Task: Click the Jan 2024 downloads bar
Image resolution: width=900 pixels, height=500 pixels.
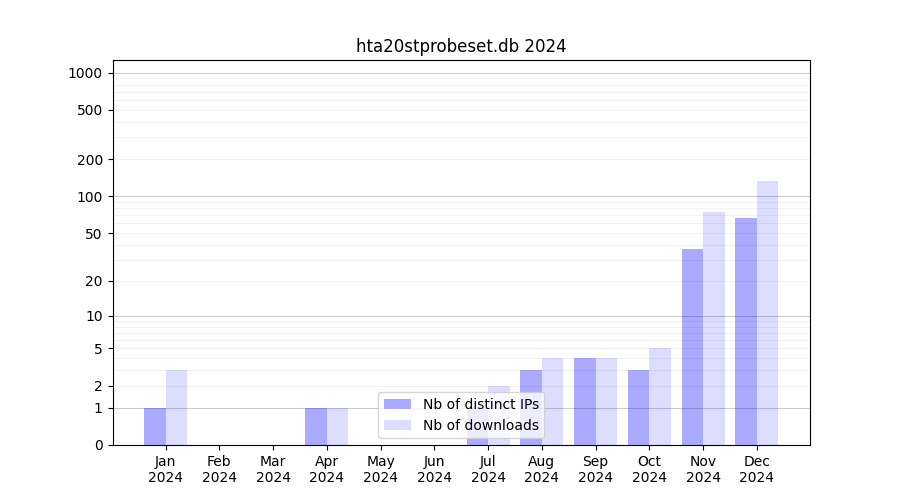Action: pyautogui.click(x=176, y=407)
